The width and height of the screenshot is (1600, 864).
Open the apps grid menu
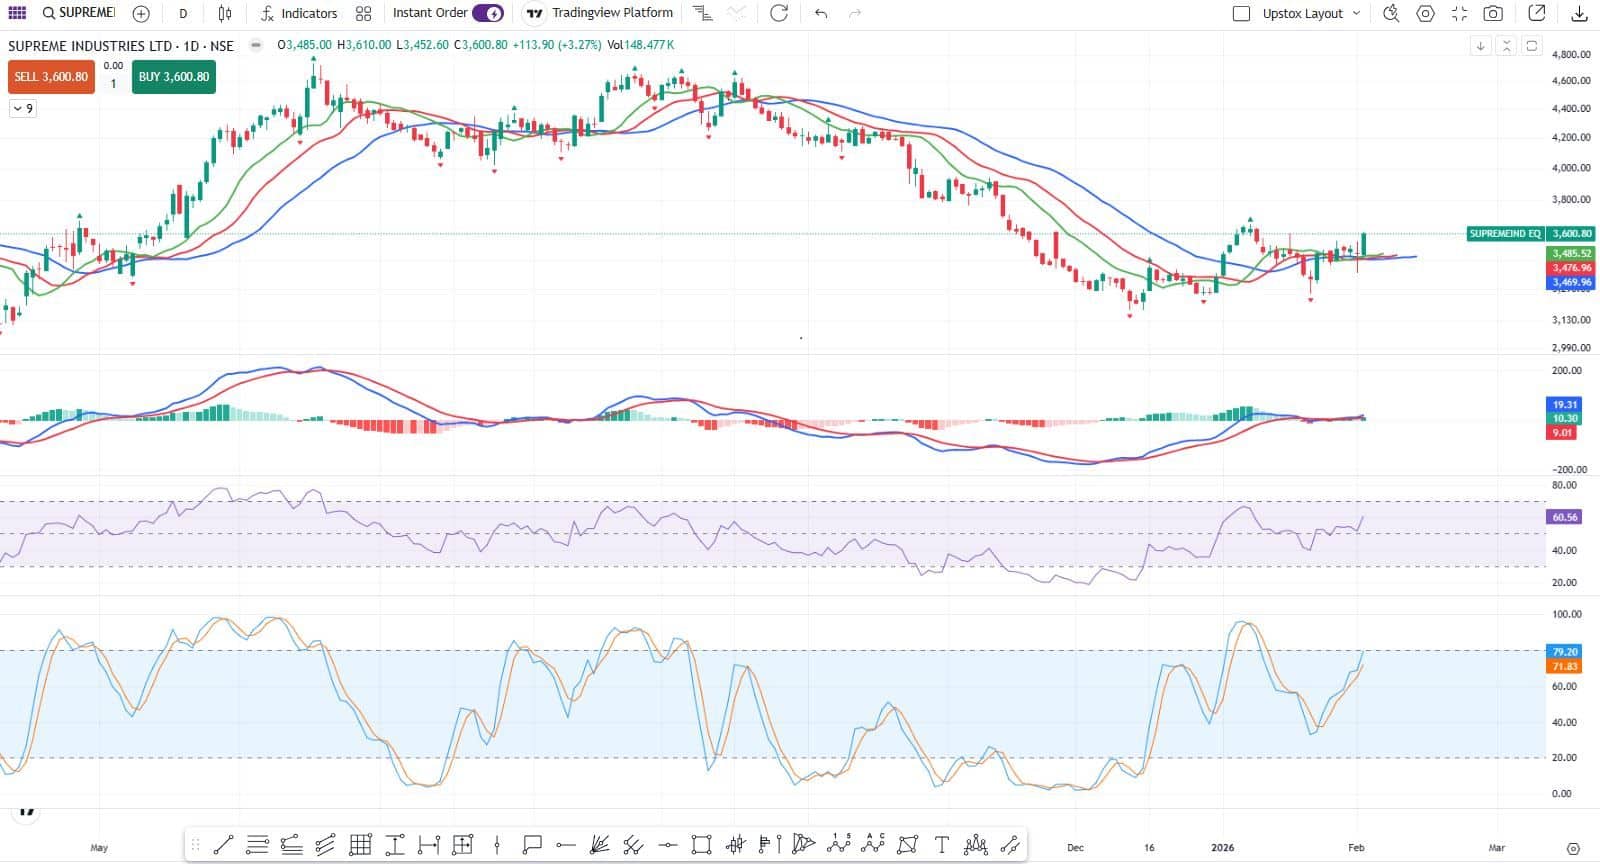click(17, 13)
